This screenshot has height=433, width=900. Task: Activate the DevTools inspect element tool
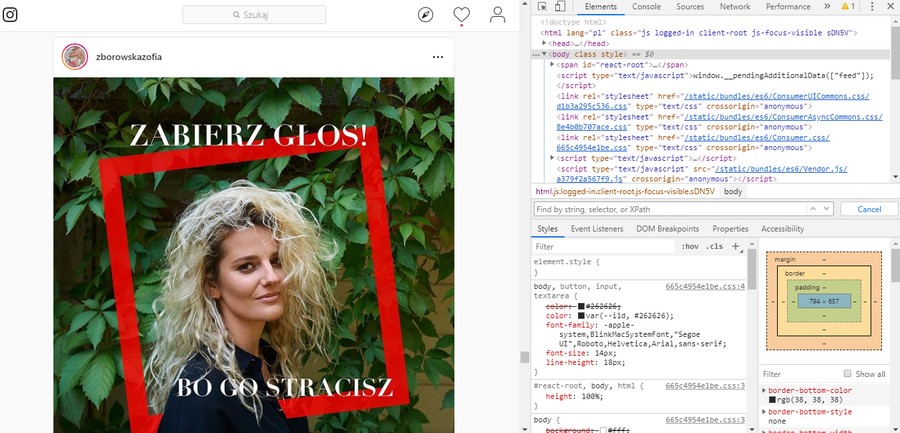(542, 6)
